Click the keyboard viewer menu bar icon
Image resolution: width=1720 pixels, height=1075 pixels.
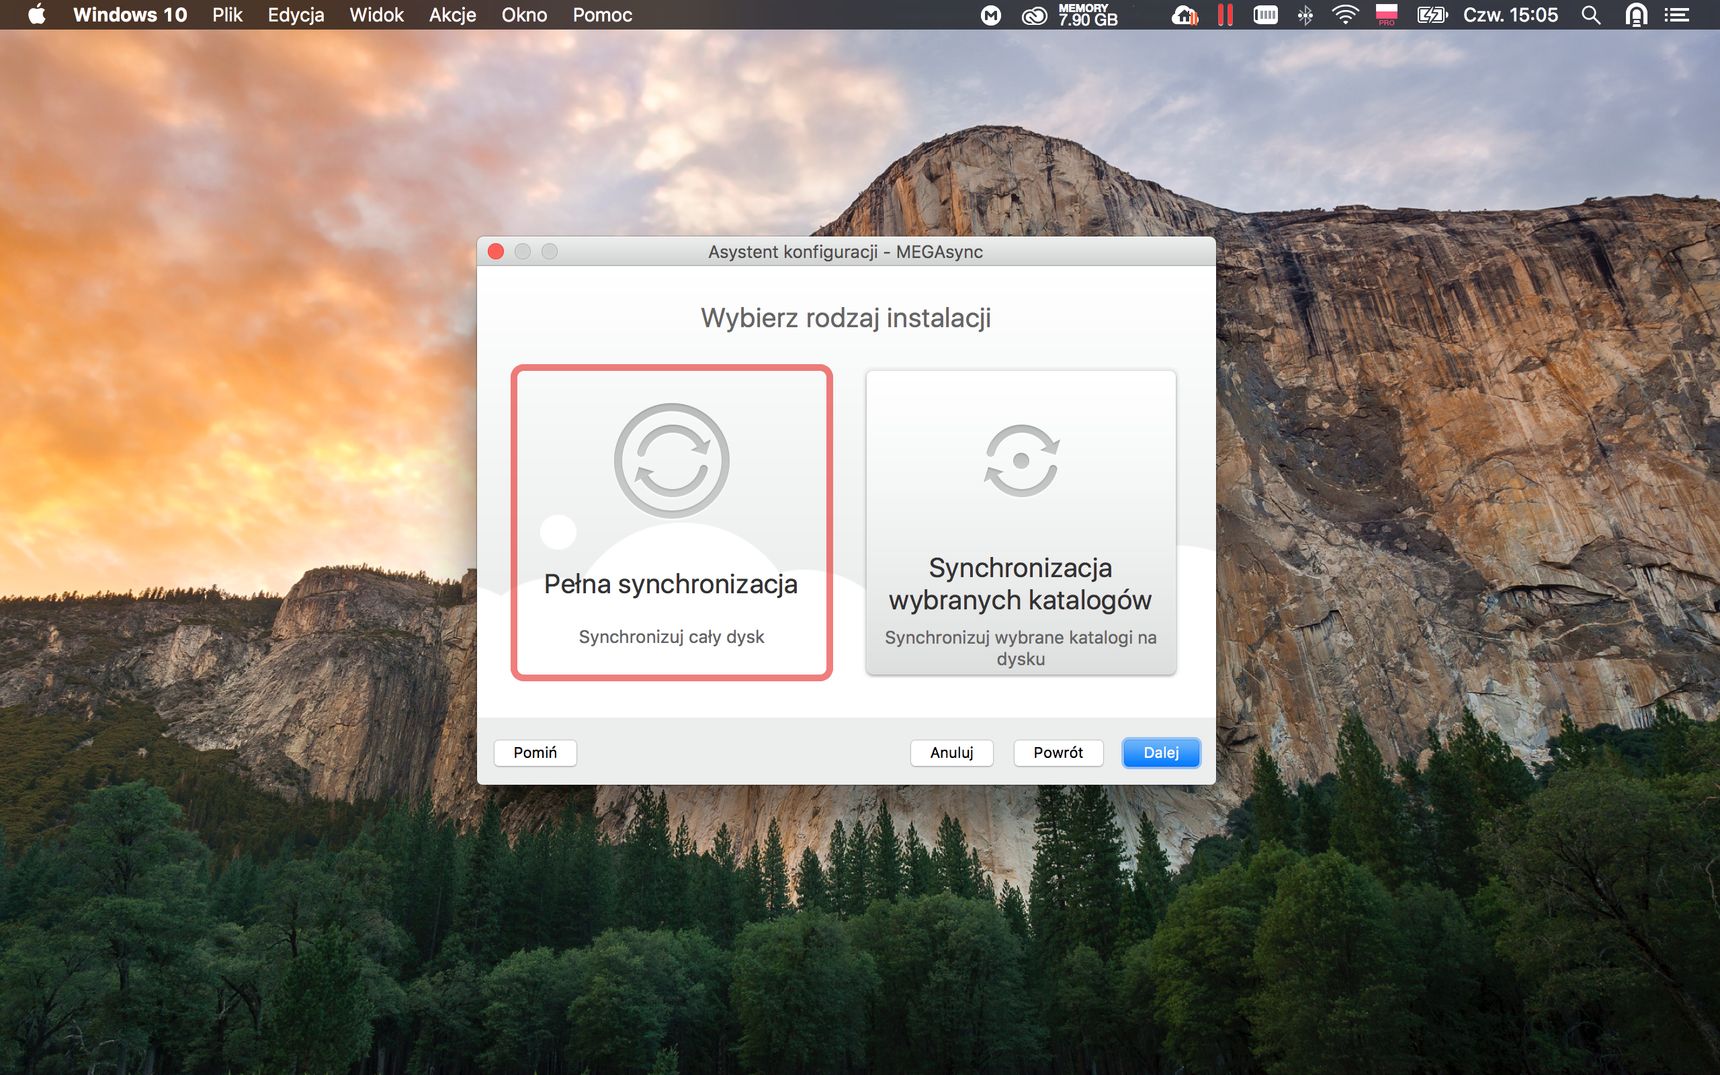1266,15
